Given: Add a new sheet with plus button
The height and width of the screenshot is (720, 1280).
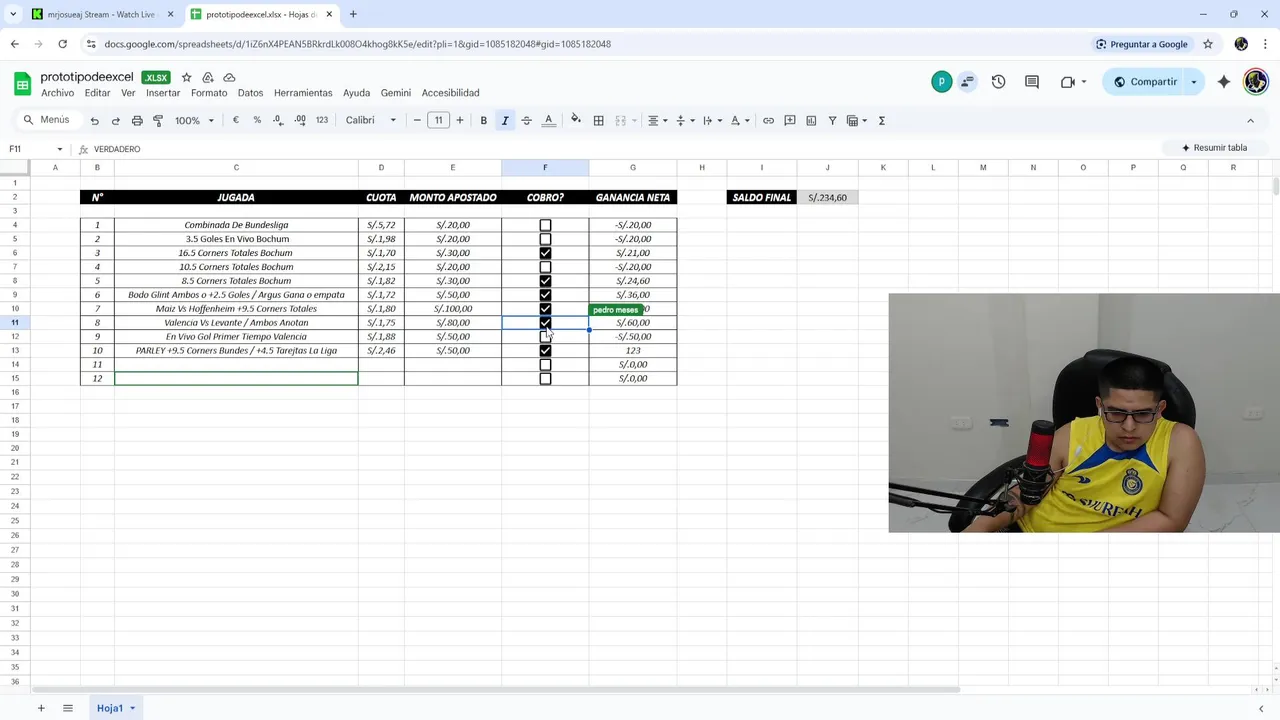Looking at the screenshot, I should [x=41, y=708].
